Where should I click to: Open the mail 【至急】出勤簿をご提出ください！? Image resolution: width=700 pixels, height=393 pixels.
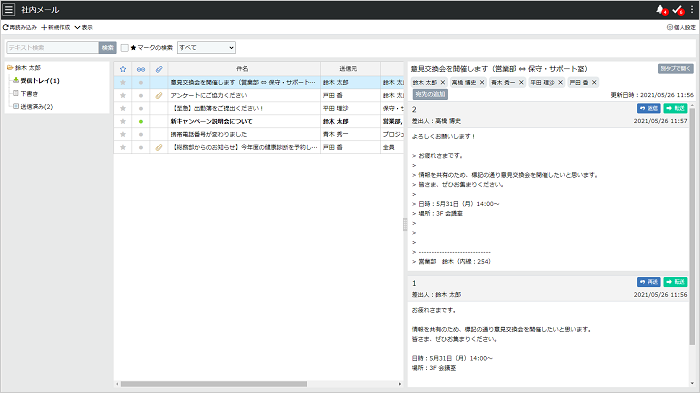point(217,108)
